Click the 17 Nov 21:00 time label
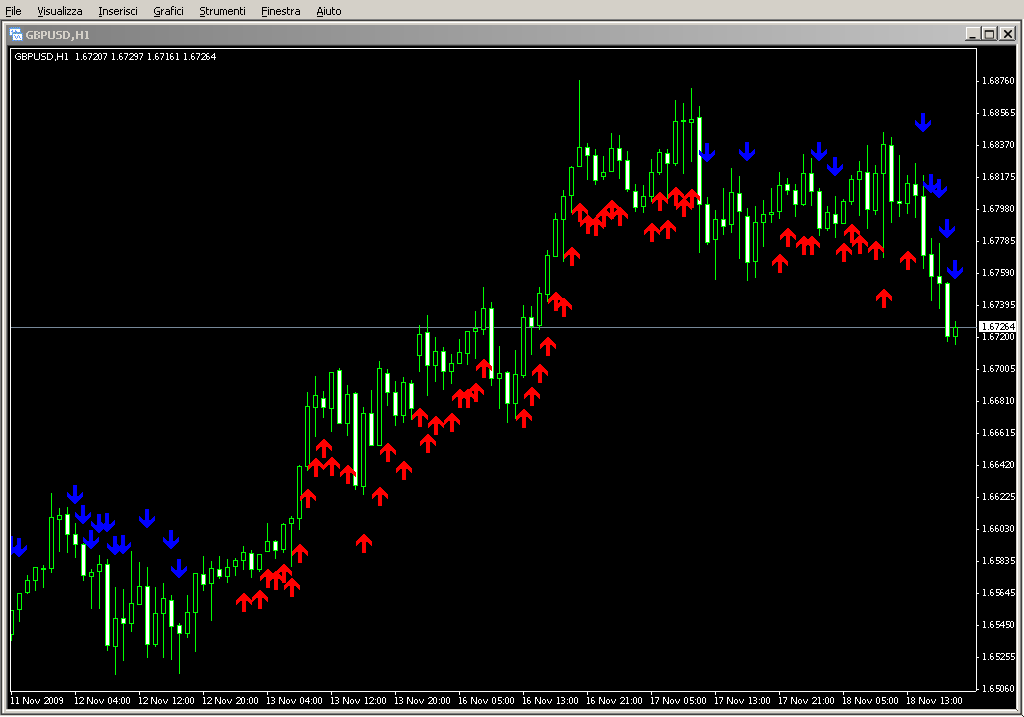Viewport: 1024px width, 717px height. coord(807,701)
